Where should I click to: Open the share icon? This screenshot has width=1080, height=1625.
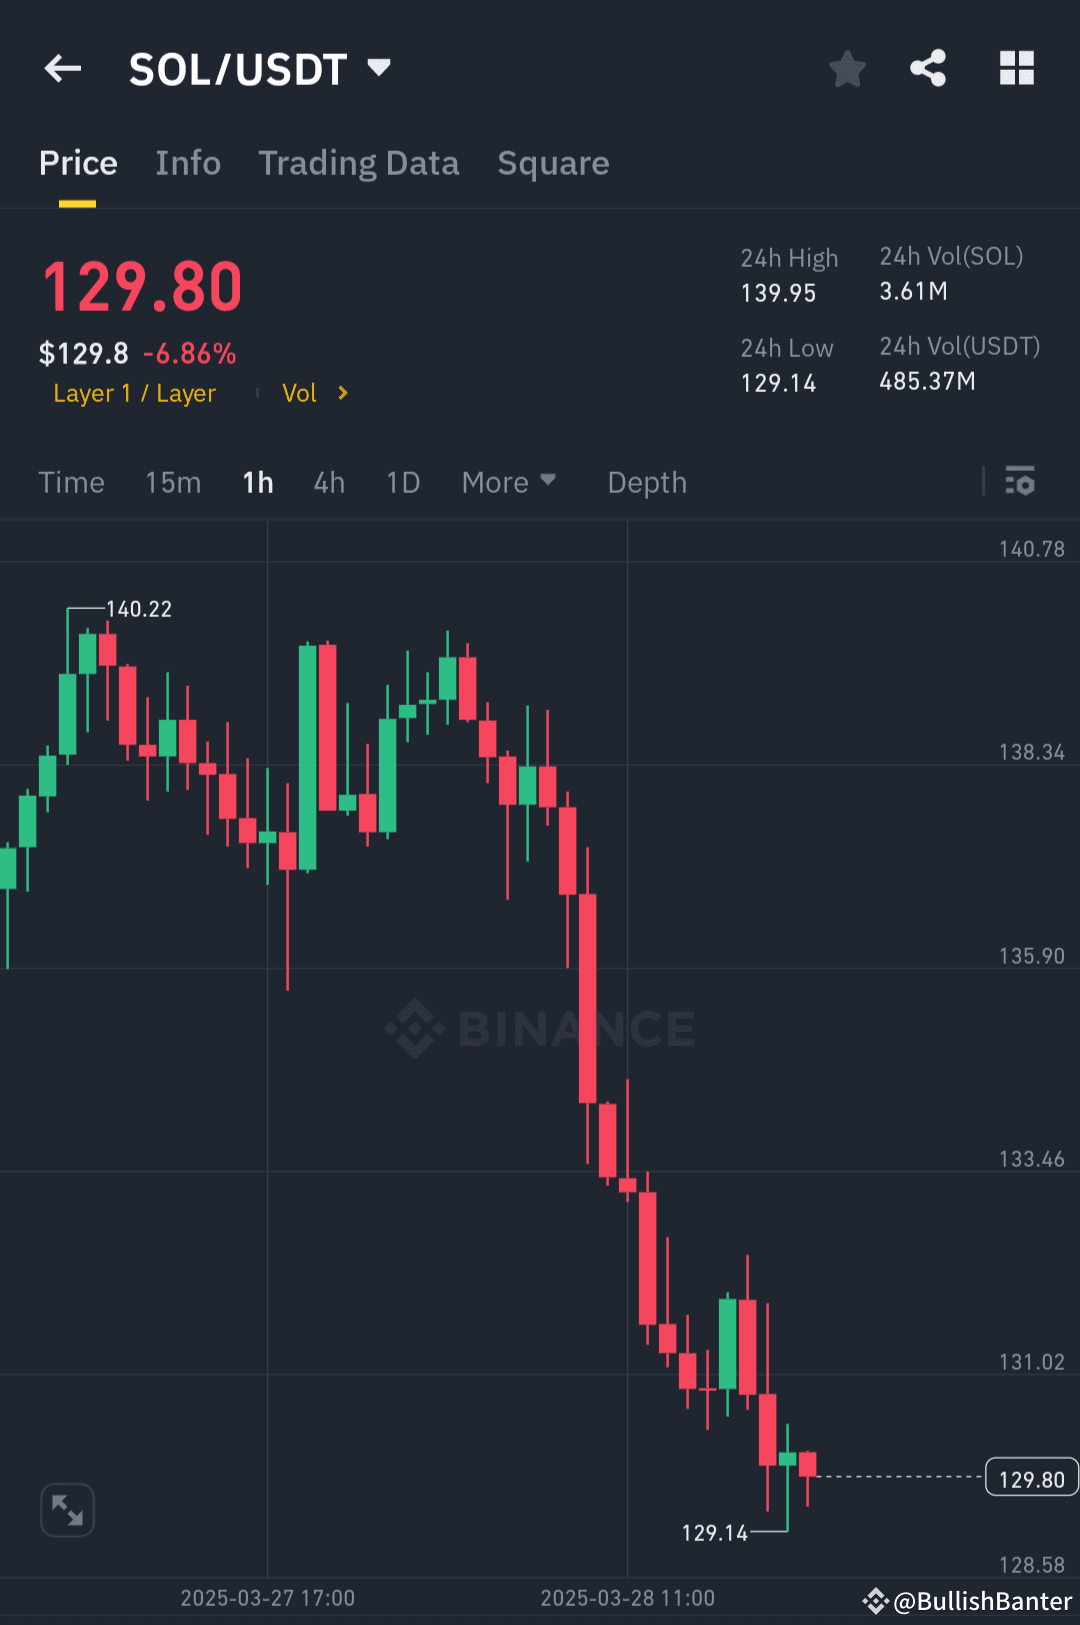927,68
